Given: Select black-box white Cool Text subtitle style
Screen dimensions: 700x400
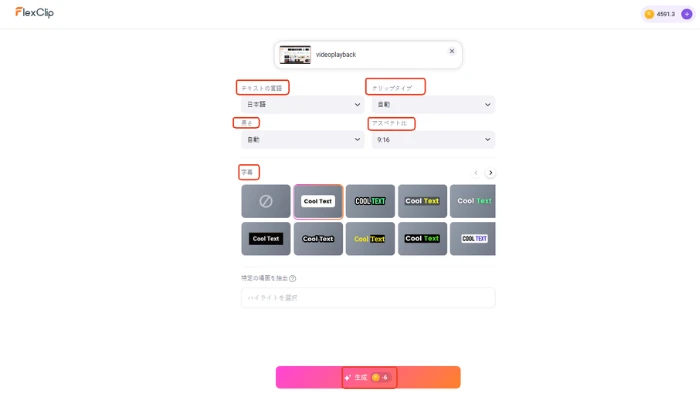Looking at the screenshot, I should pyautogui.click(x=266, y=239).
